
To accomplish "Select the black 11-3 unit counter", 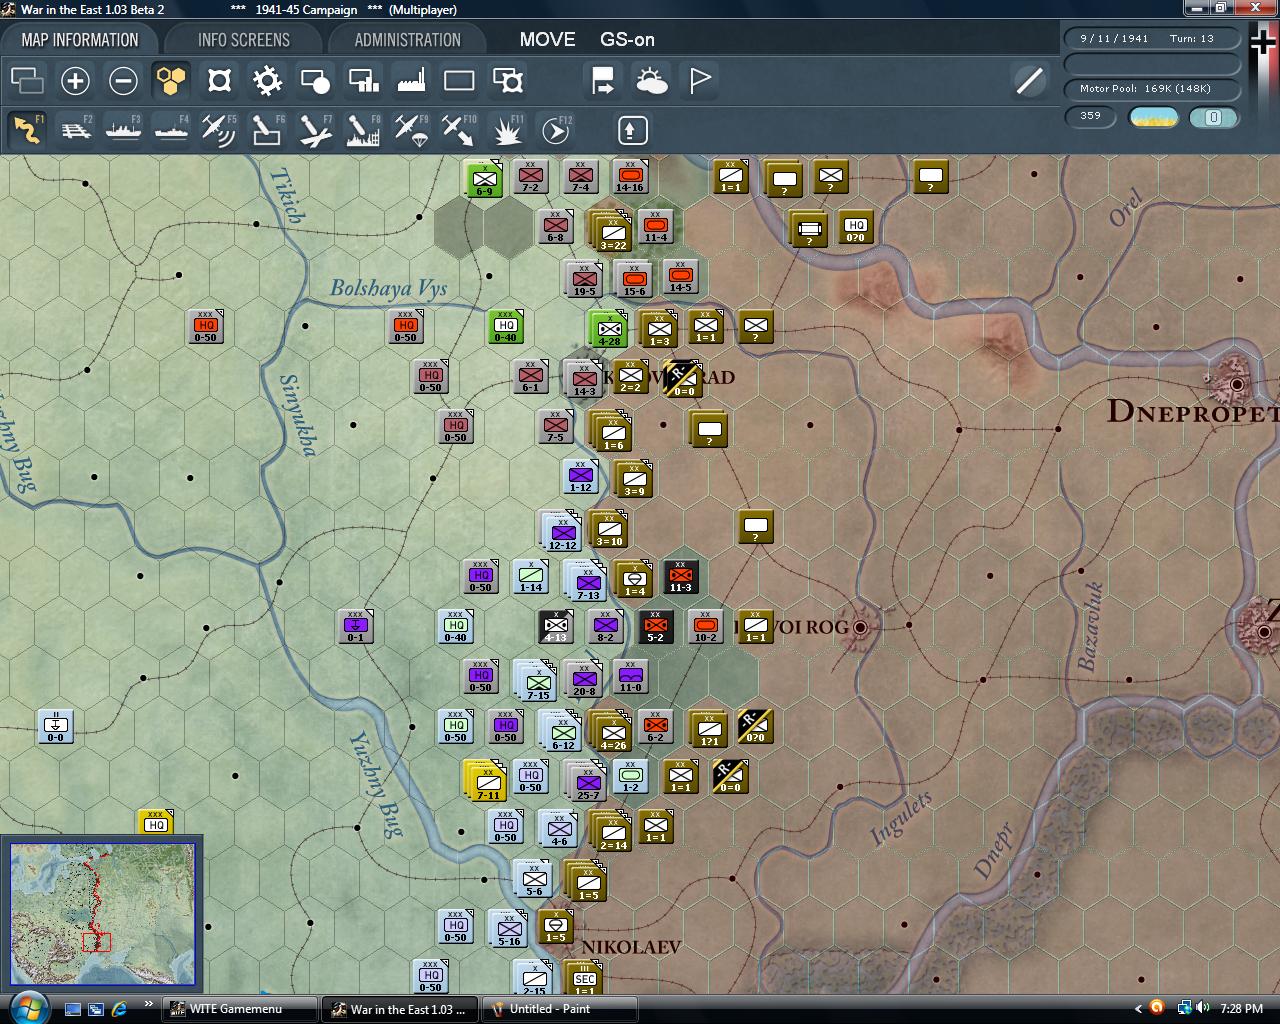I will click(x=680, y=576).
